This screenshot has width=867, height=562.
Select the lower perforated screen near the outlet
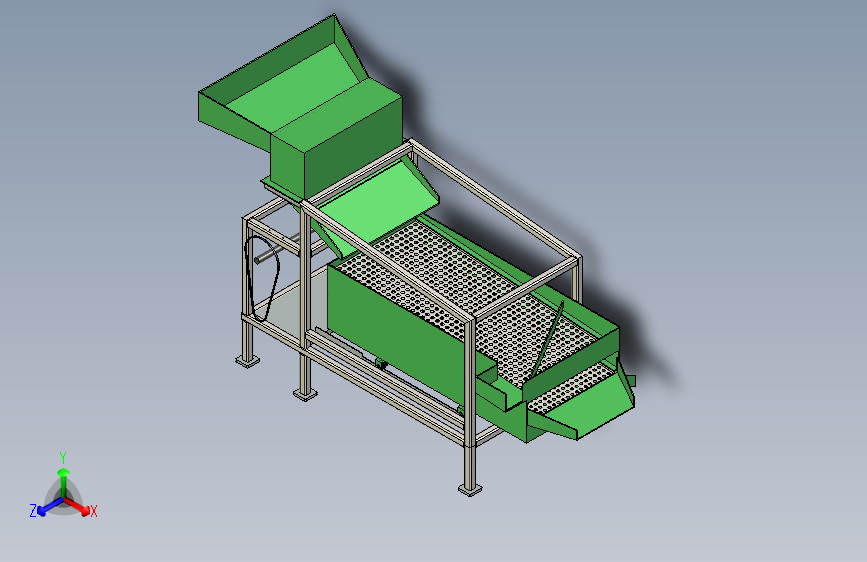(x=570, y=389)
